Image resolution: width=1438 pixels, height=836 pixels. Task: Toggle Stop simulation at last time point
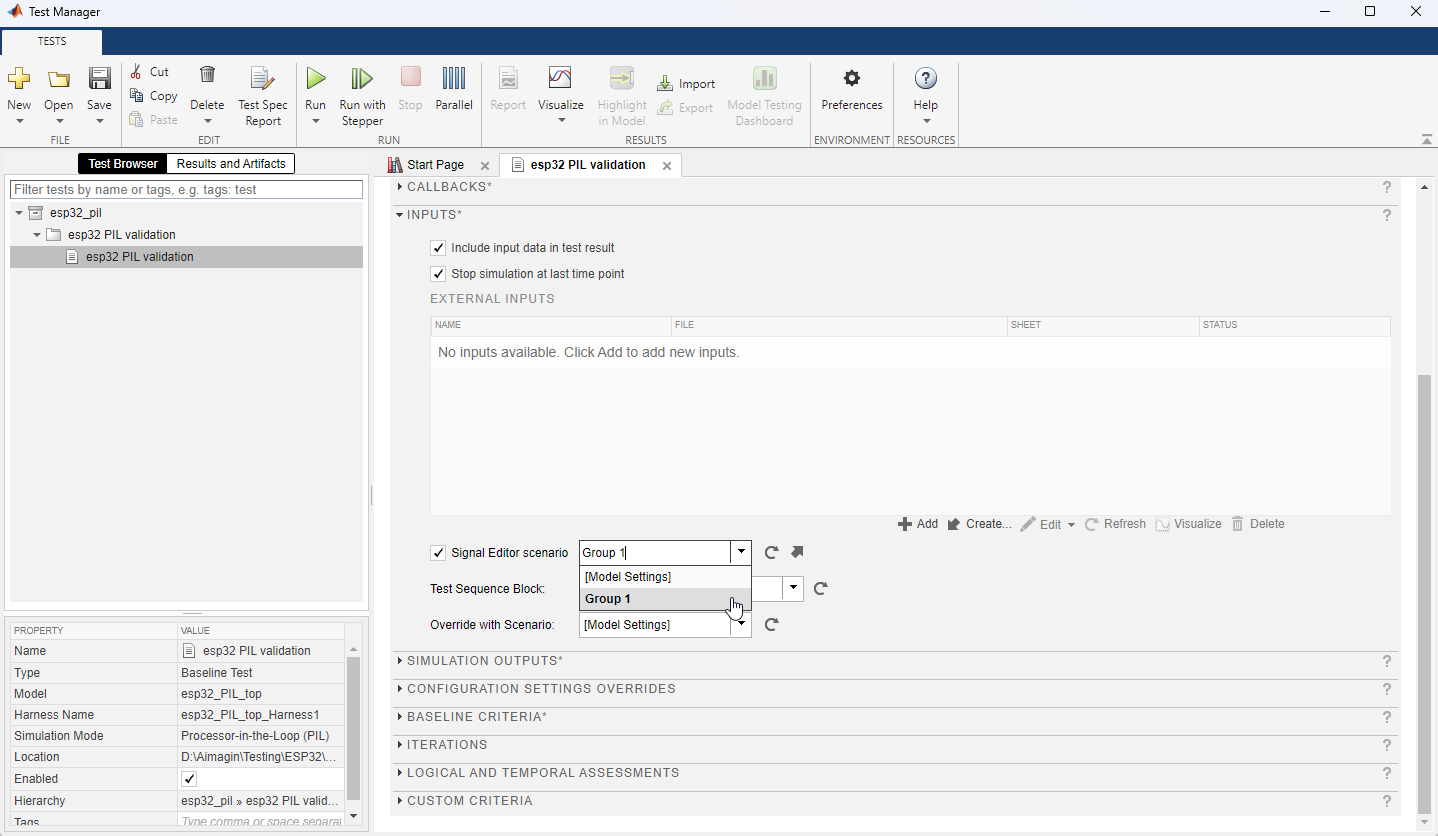point(437,274)
